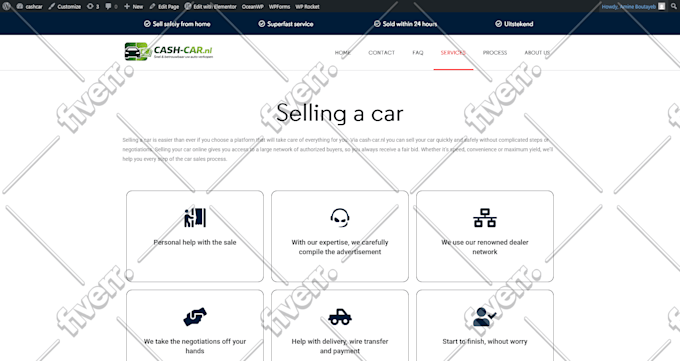Select Start to finish, wihout worry text
The image size is (680, 361).
tap(485, 341)
